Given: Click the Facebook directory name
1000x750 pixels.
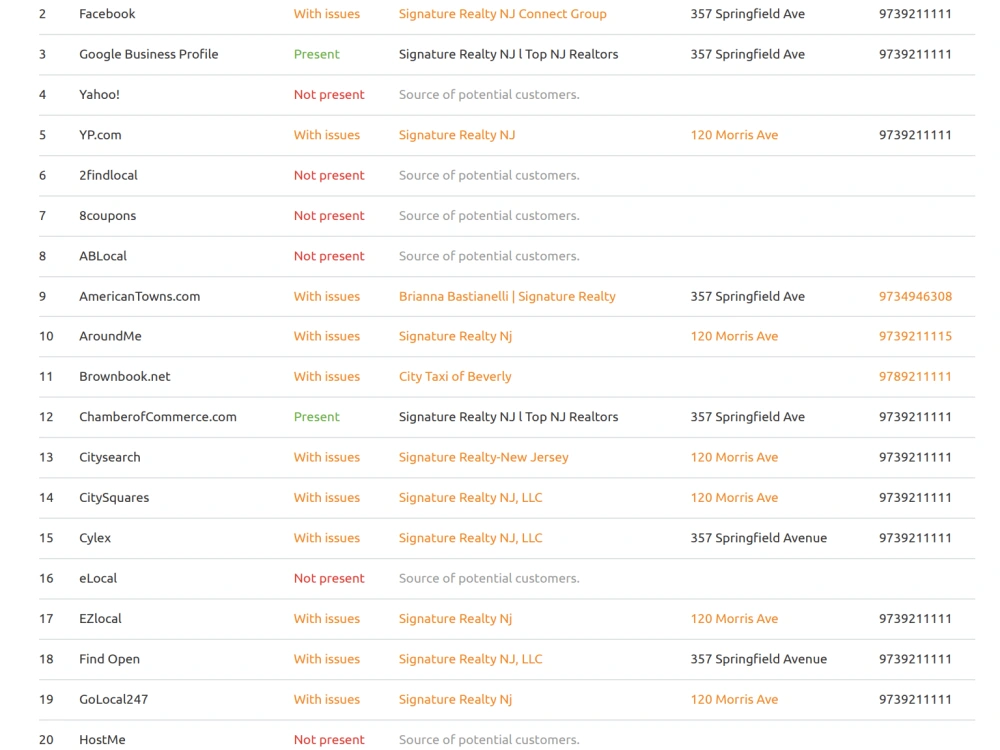Looking at the screenshot, I should point(107,13).
